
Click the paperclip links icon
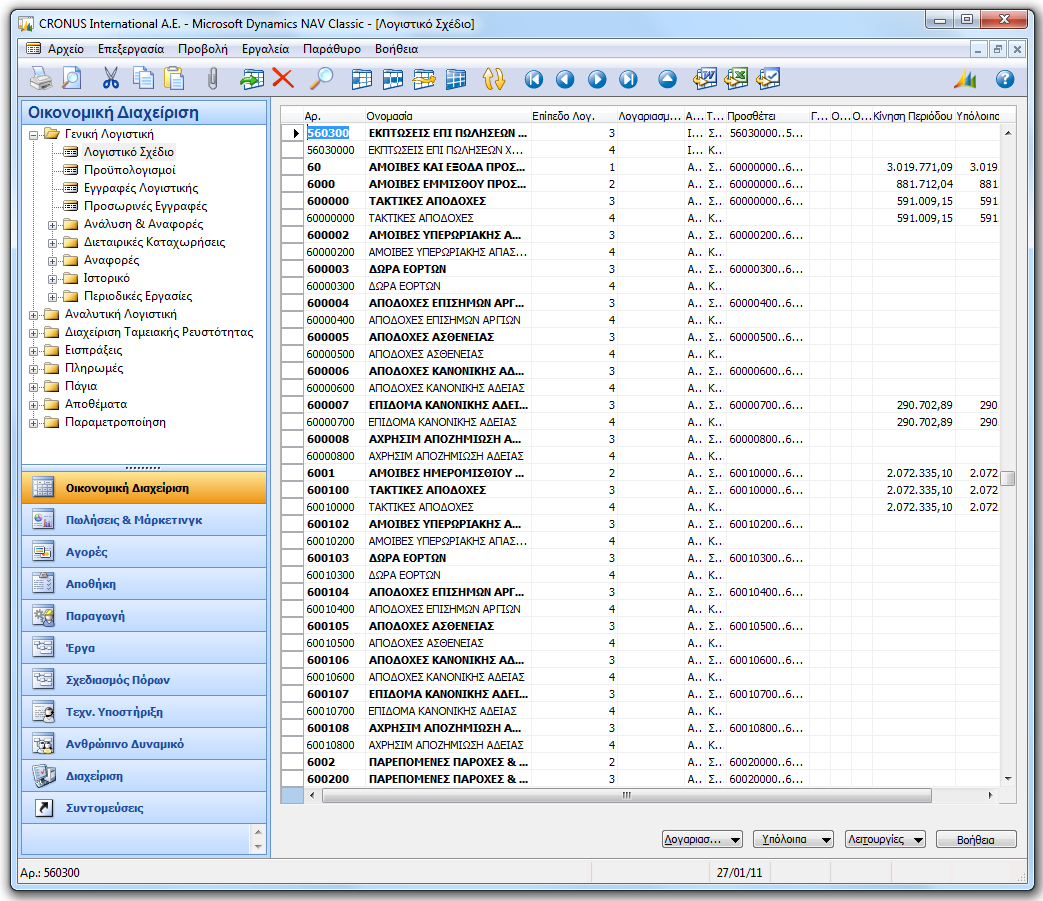212,79
